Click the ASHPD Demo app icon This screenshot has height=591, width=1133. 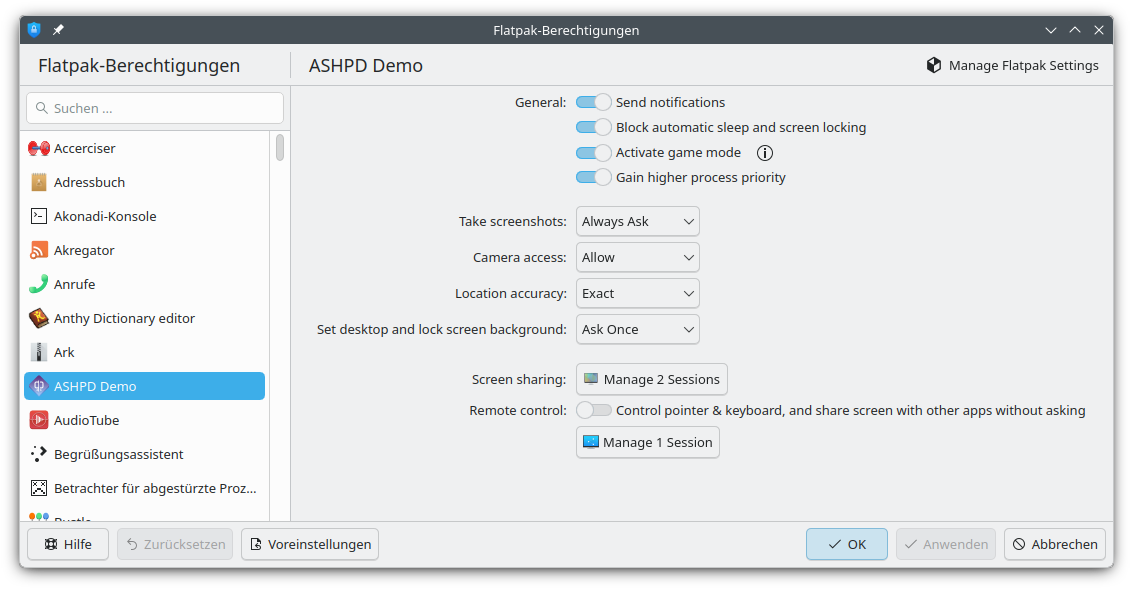pos(39,386)
